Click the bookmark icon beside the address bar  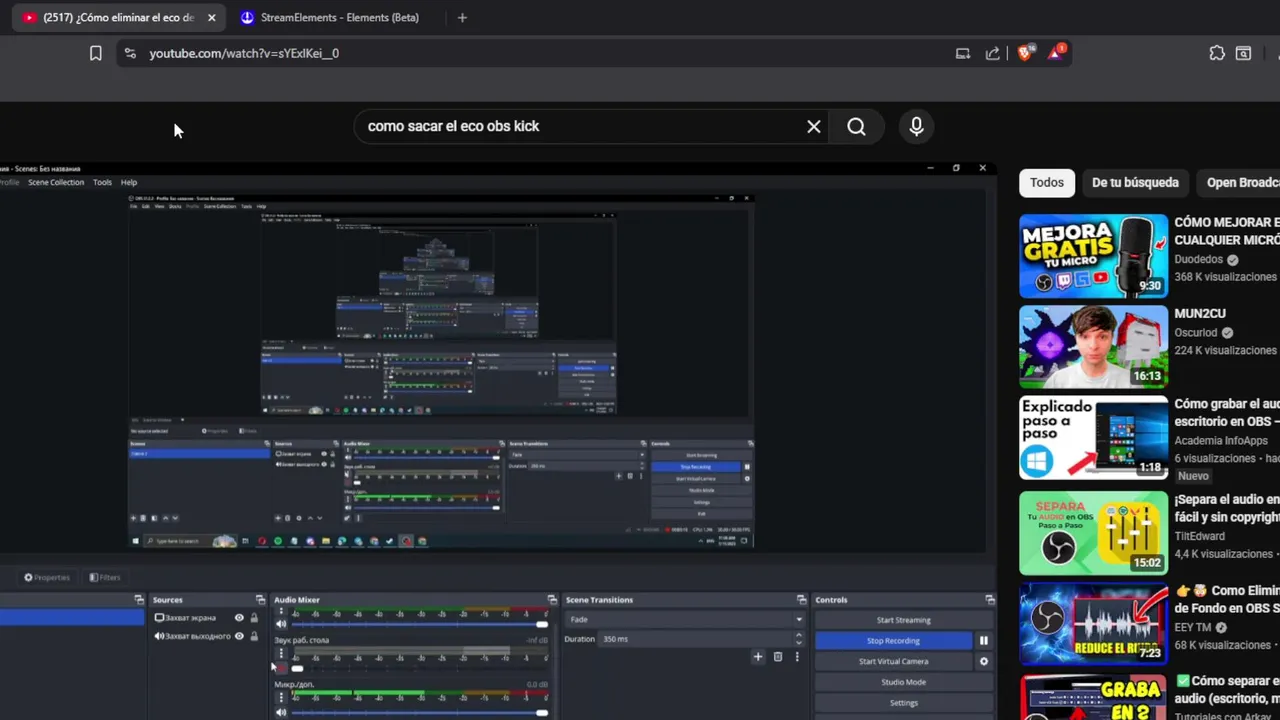pyautogui.click(x=95, y=53)
